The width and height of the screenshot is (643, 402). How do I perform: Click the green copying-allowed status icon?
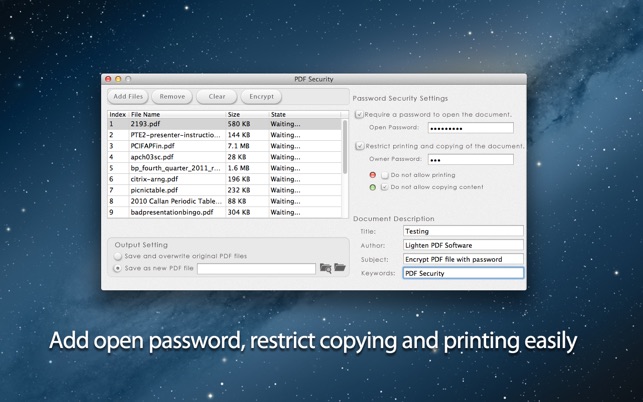[x=373, y=187]
